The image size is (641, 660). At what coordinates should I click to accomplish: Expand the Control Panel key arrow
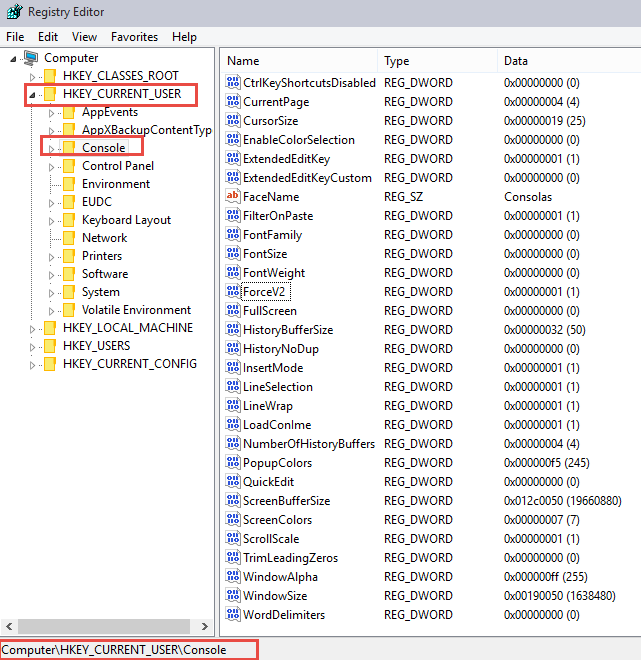click(x=51, y=167)
